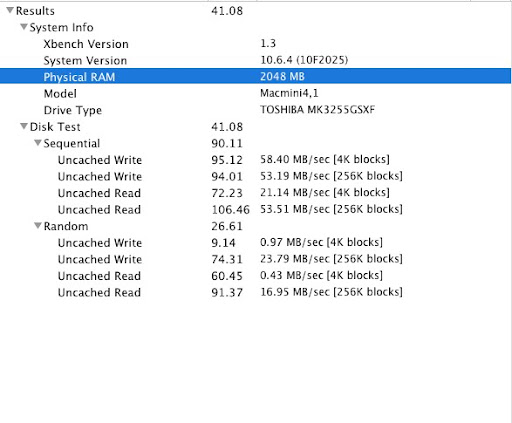Select Sequential Uncached Read scoring 106.46
The image size is (512, 423).
pos(255,209)
